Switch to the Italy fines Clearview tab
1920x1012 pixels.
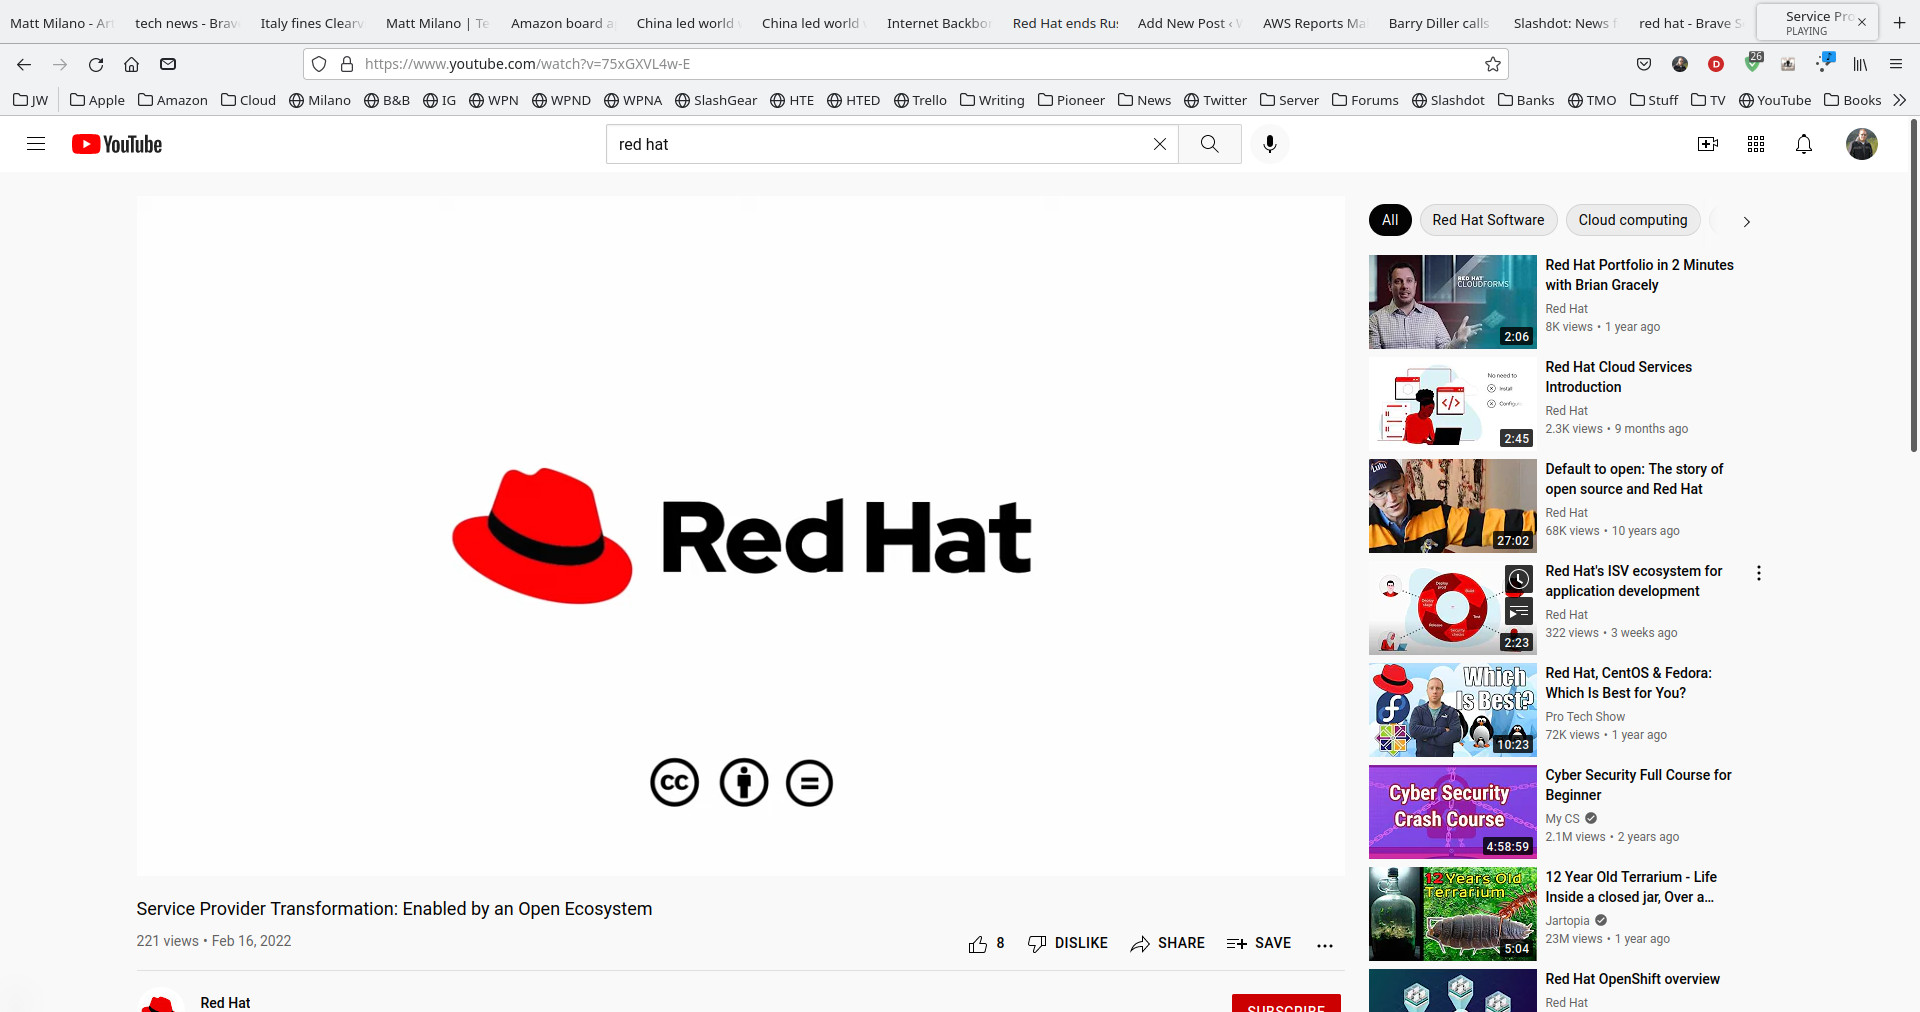[x=312, y=23]
